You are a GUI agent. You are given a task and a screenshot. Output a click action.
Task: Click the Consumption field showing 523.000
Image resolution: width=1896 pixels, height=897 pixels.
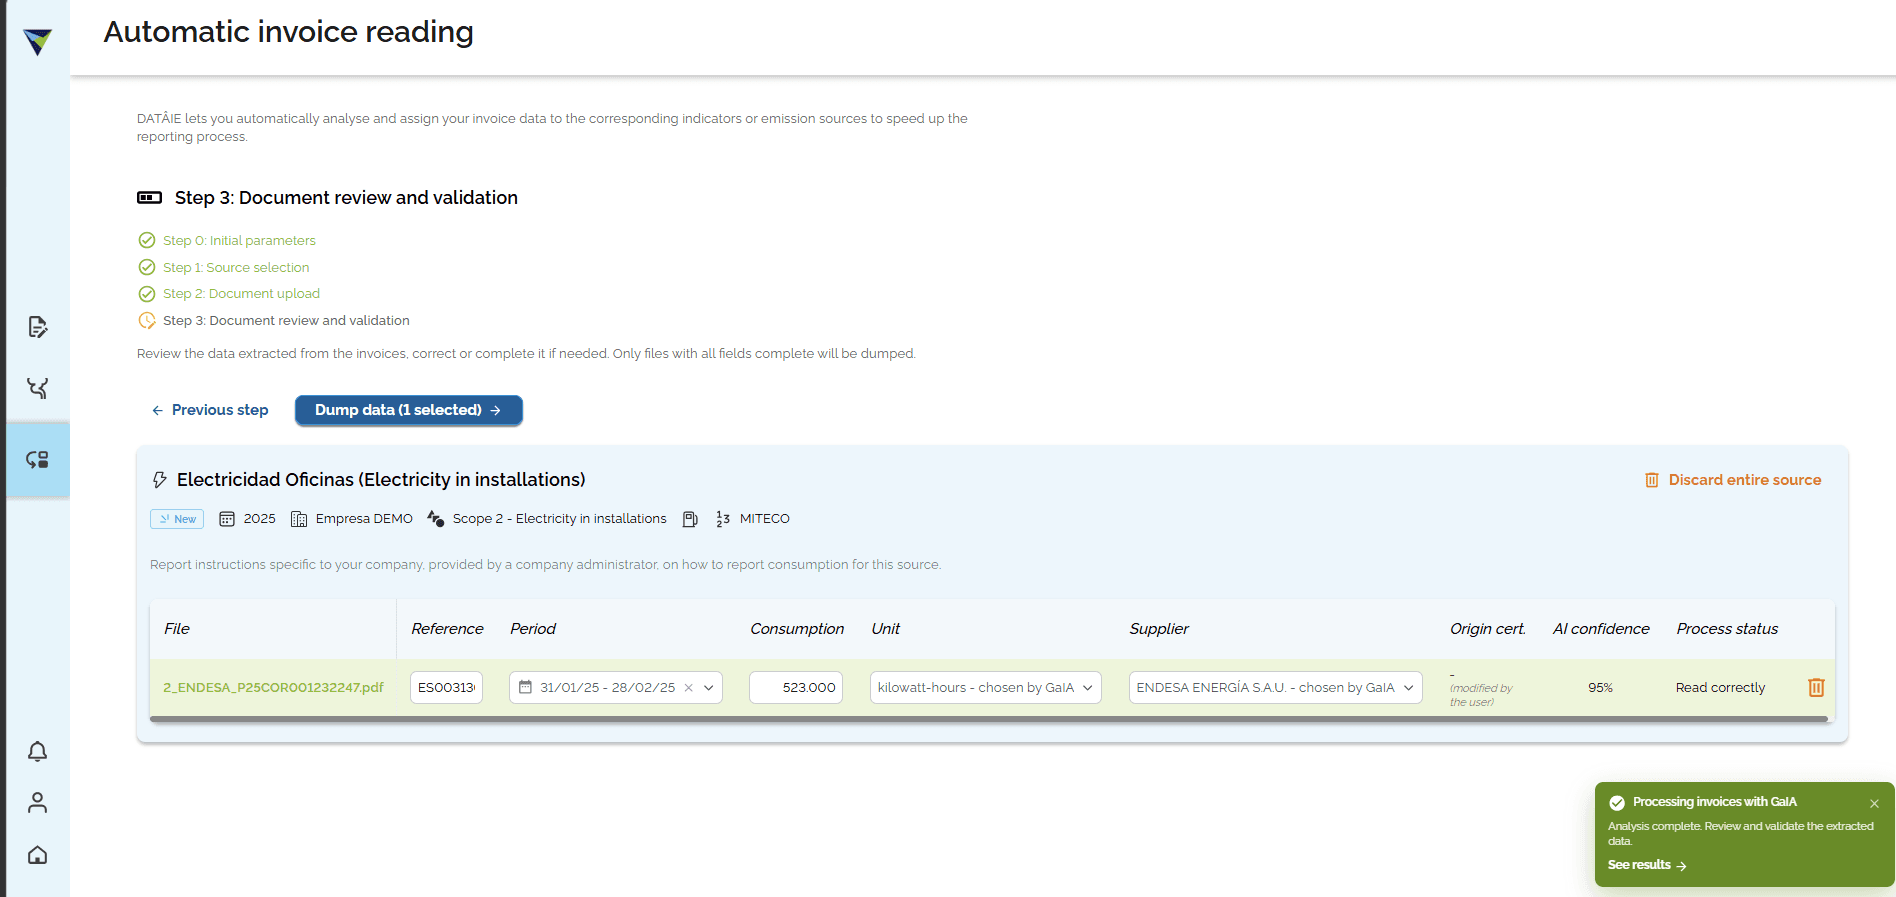point(796,688)
